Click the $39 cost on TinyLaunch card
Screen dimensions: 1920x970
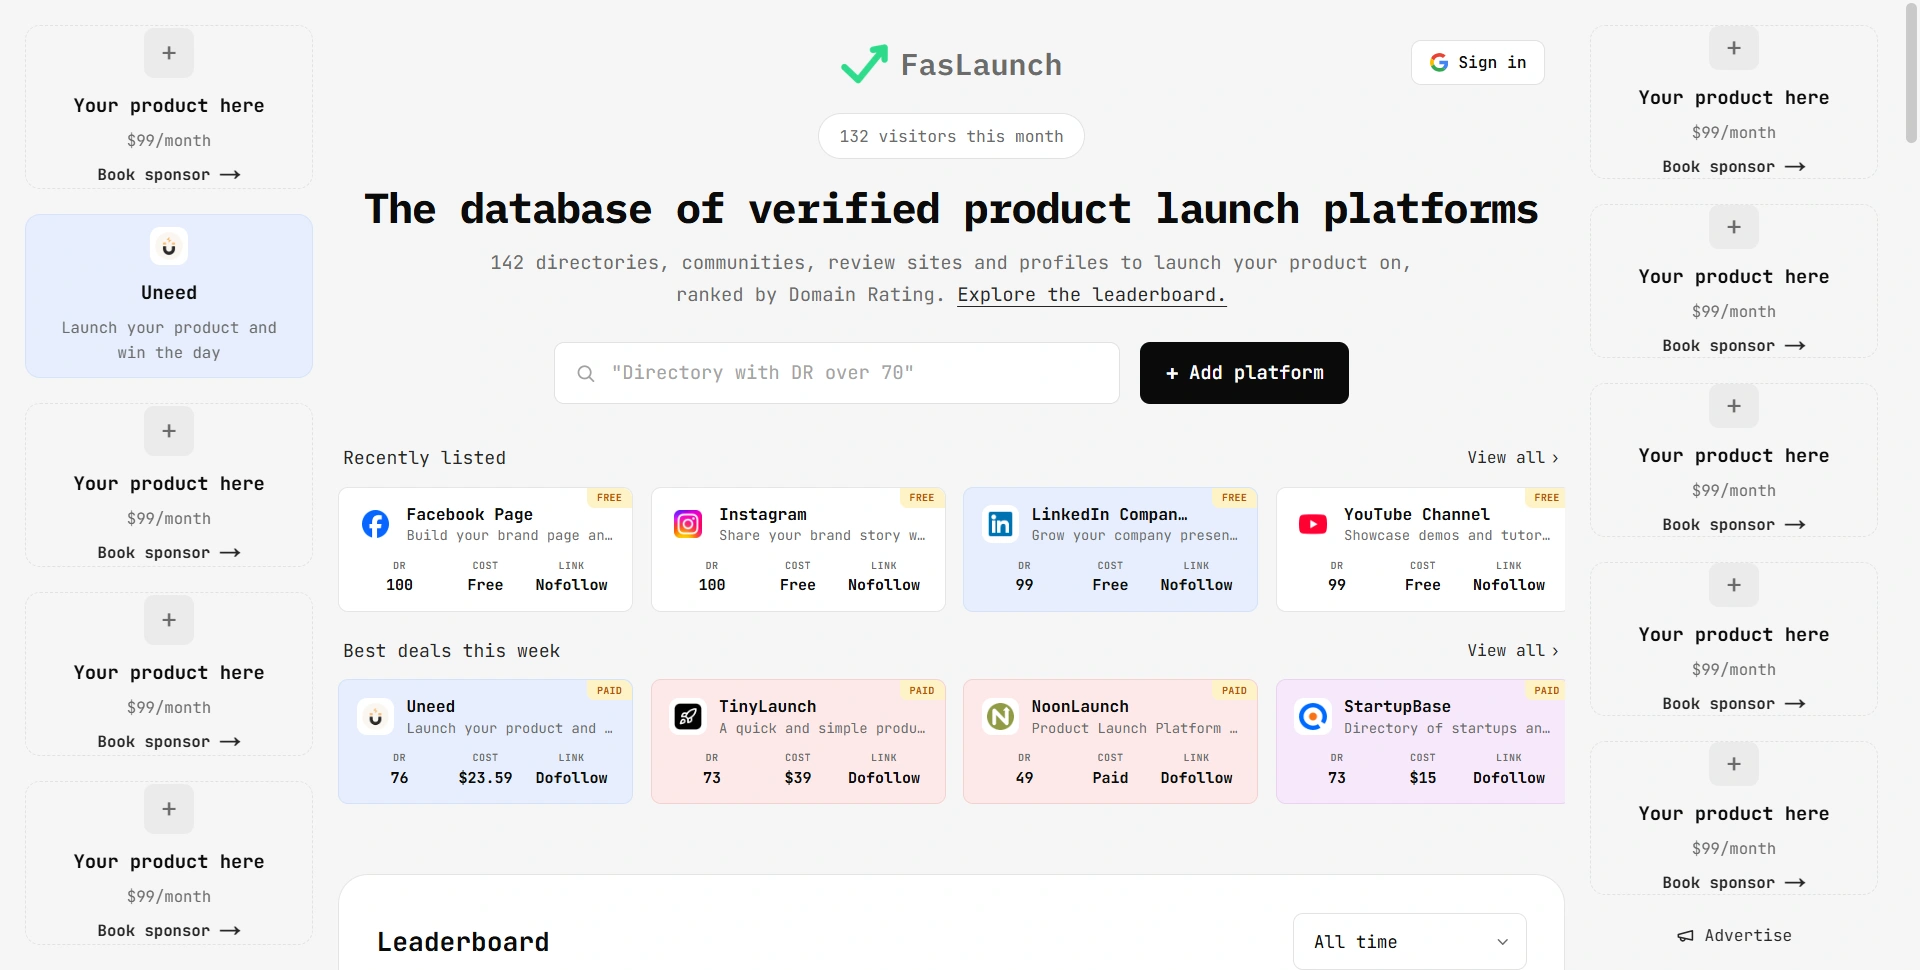click(798, 778)
